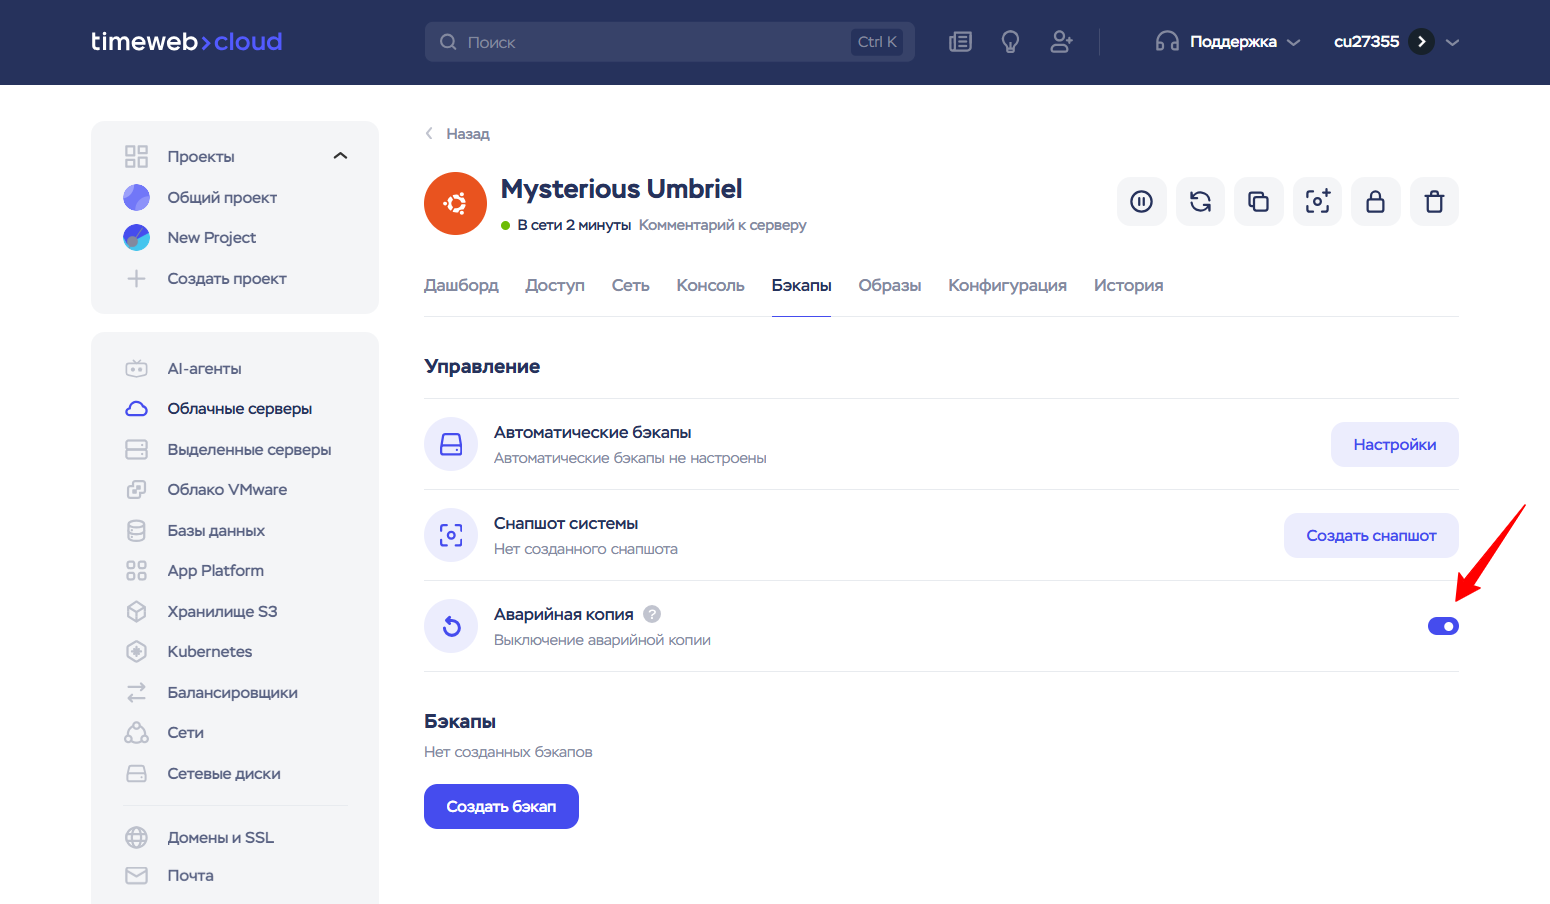Switch to the Конфигурация tab
The width and height of the screenshot is (1550, 904).
click(x=1007, y=285)
